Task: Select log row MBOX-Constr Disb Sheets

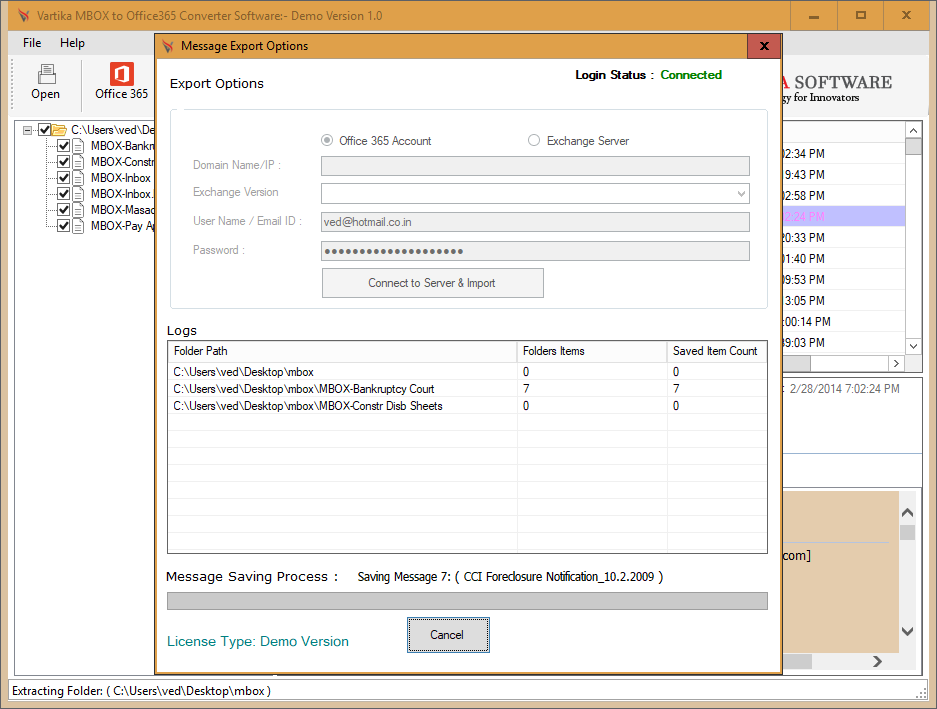Action: (x=467, y=406)
